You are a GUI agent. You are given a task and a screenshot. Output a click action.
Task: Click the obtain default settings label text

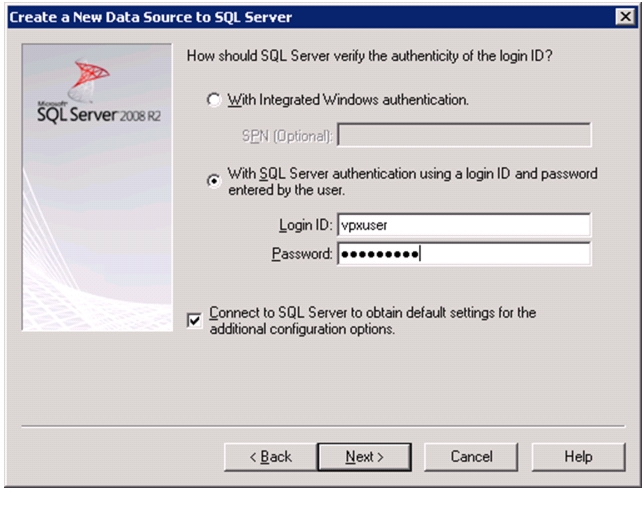click(x=373, y=321)
